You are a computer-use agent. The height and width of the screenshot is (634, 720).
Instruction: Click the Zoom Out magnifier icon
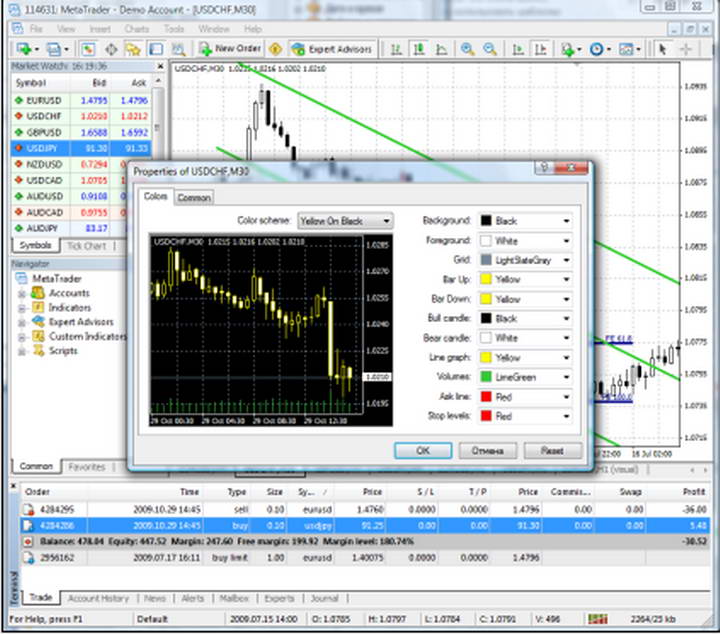pyautogui.click(x=490, y=48)
